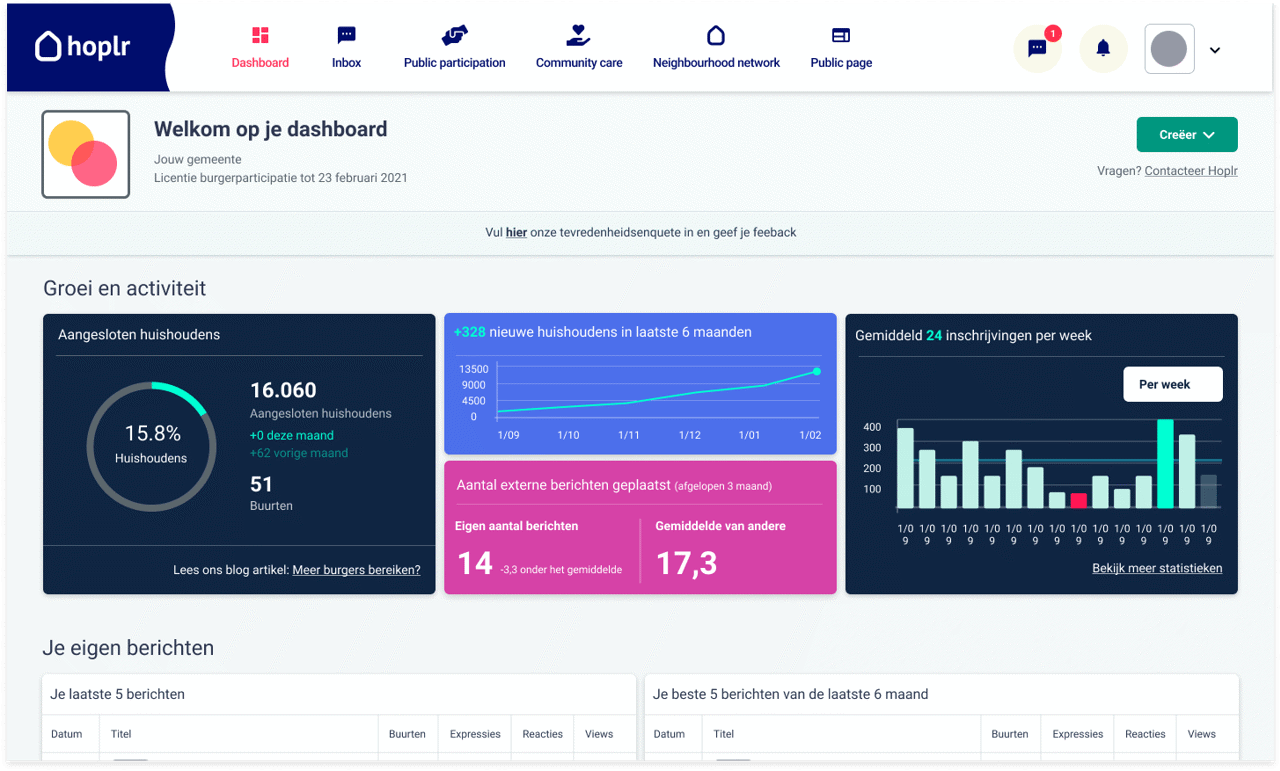Select the Views column header in 'Je laatste 5 berichten'
Screen dimensions: 1280x771
point(599,734)
